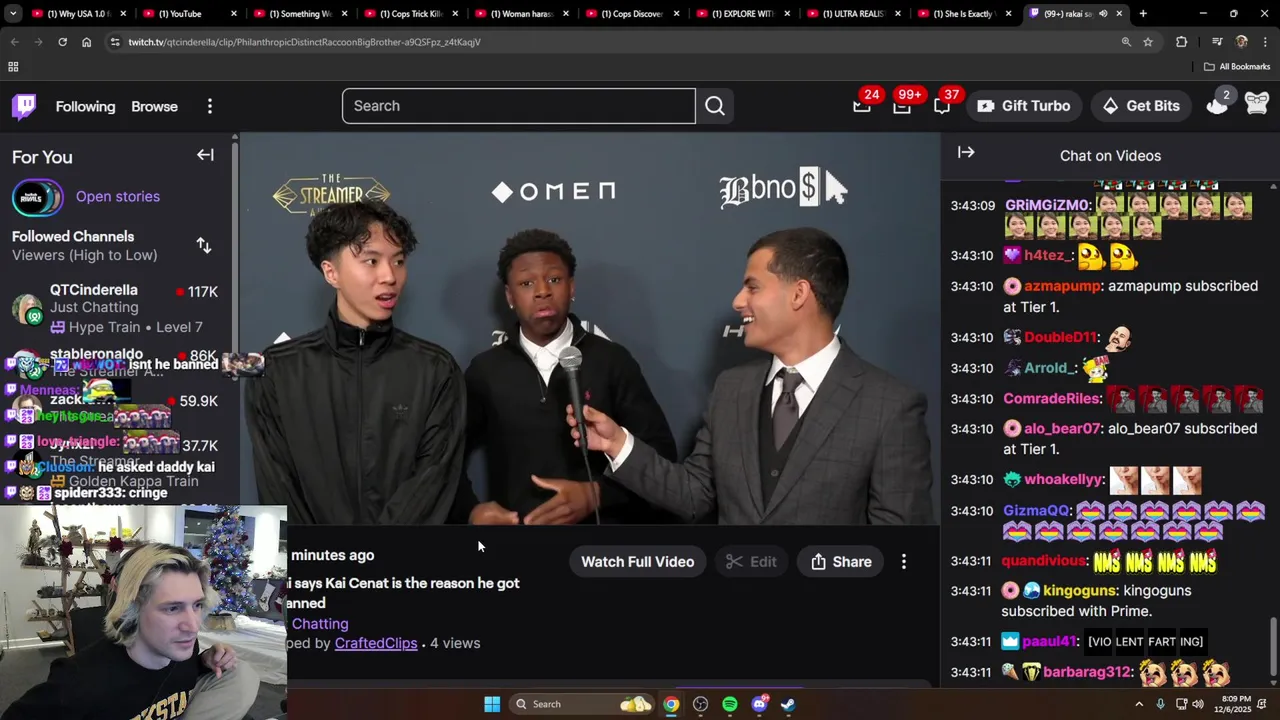Image resolution: width=1280 pixels, height=720 pixels.
Task: Click kingoguns username in chat
Action: click(1079, 591)
